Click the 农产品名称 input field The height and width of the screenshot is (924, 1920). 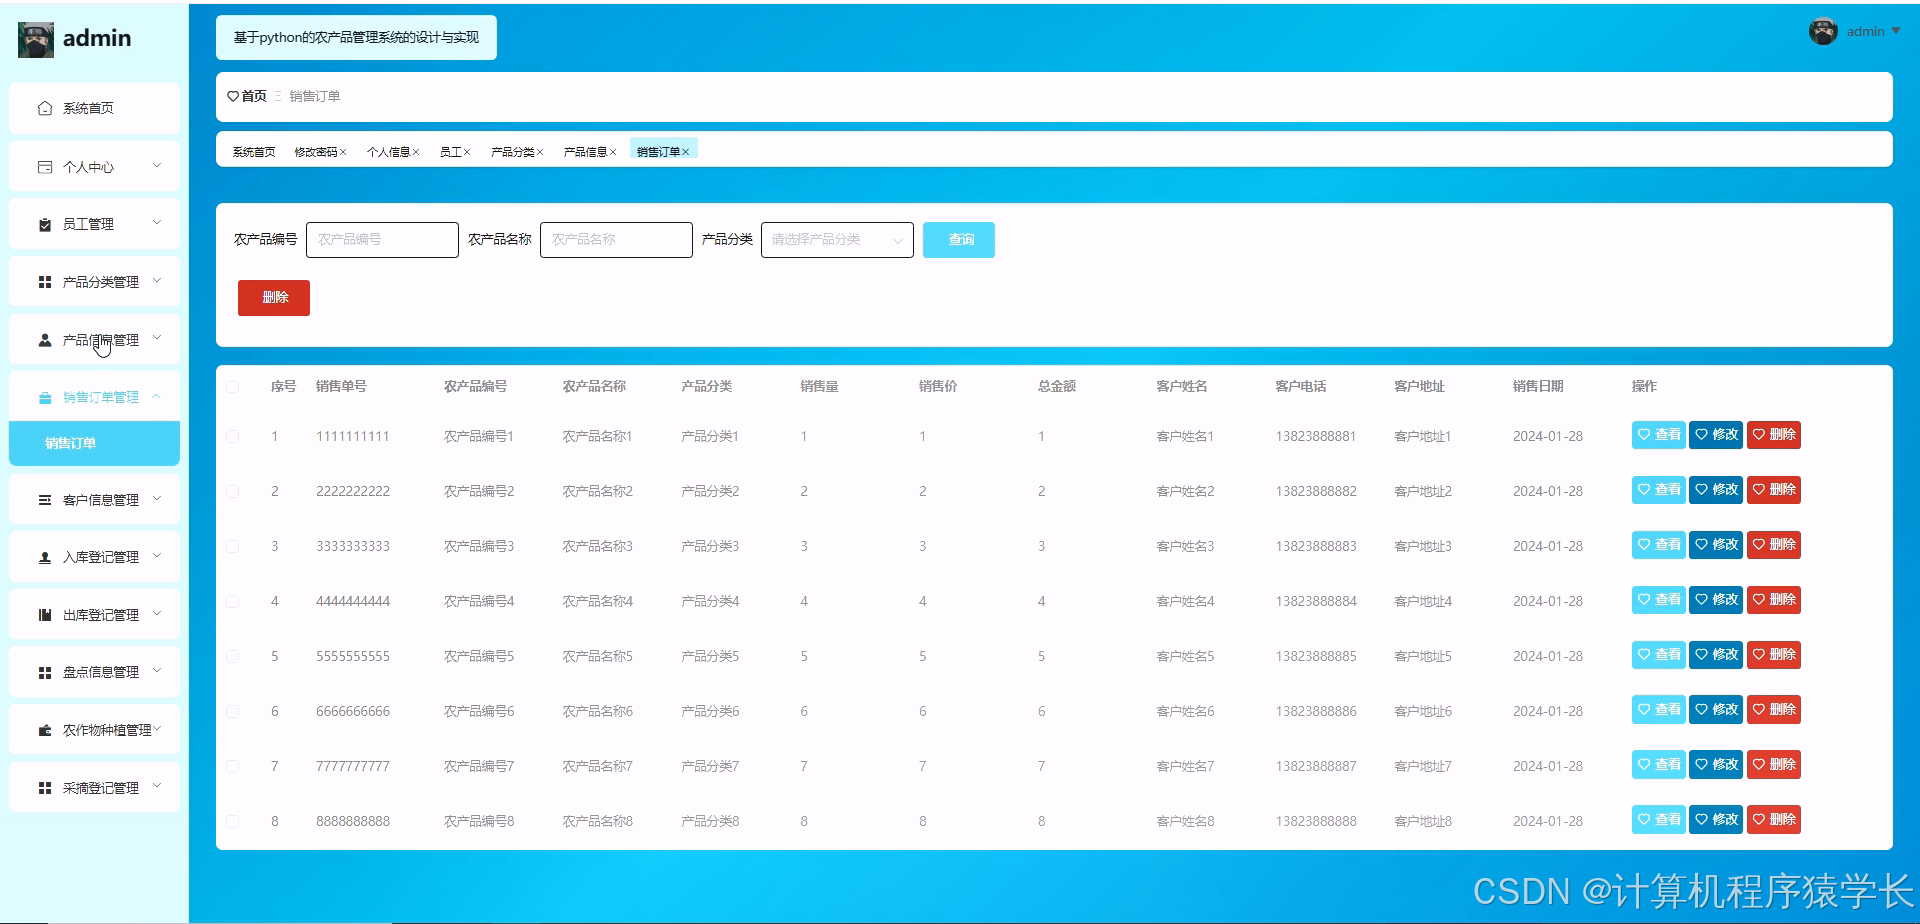click(616, 240)
